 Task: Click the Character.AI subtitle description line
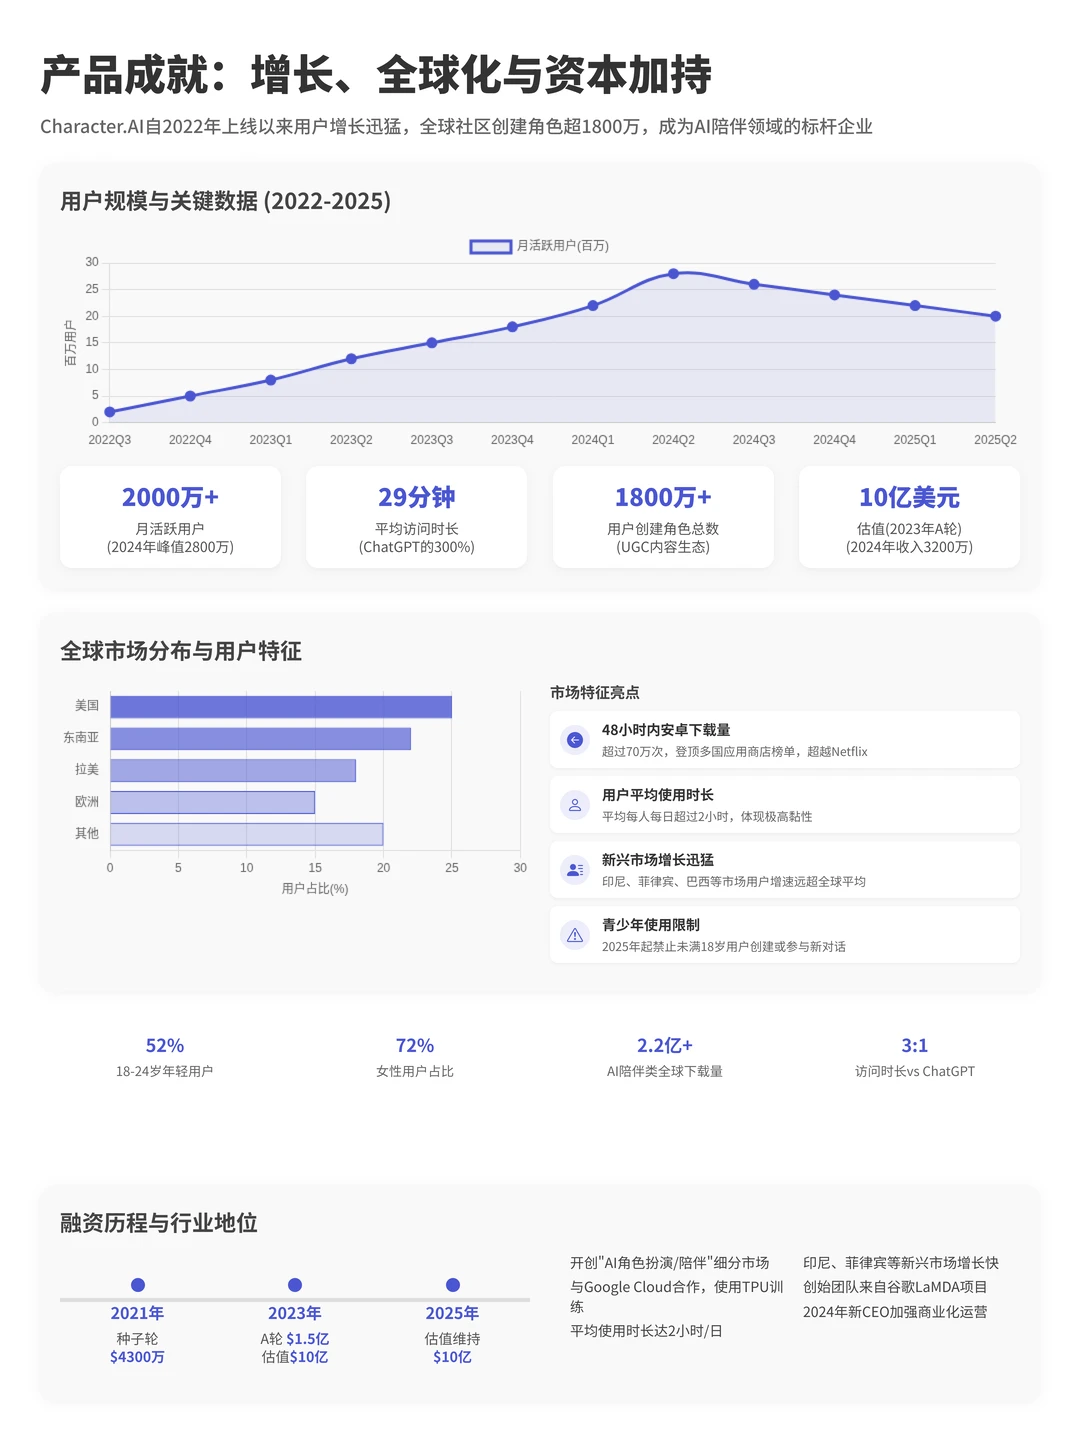[x=456, y=127]
